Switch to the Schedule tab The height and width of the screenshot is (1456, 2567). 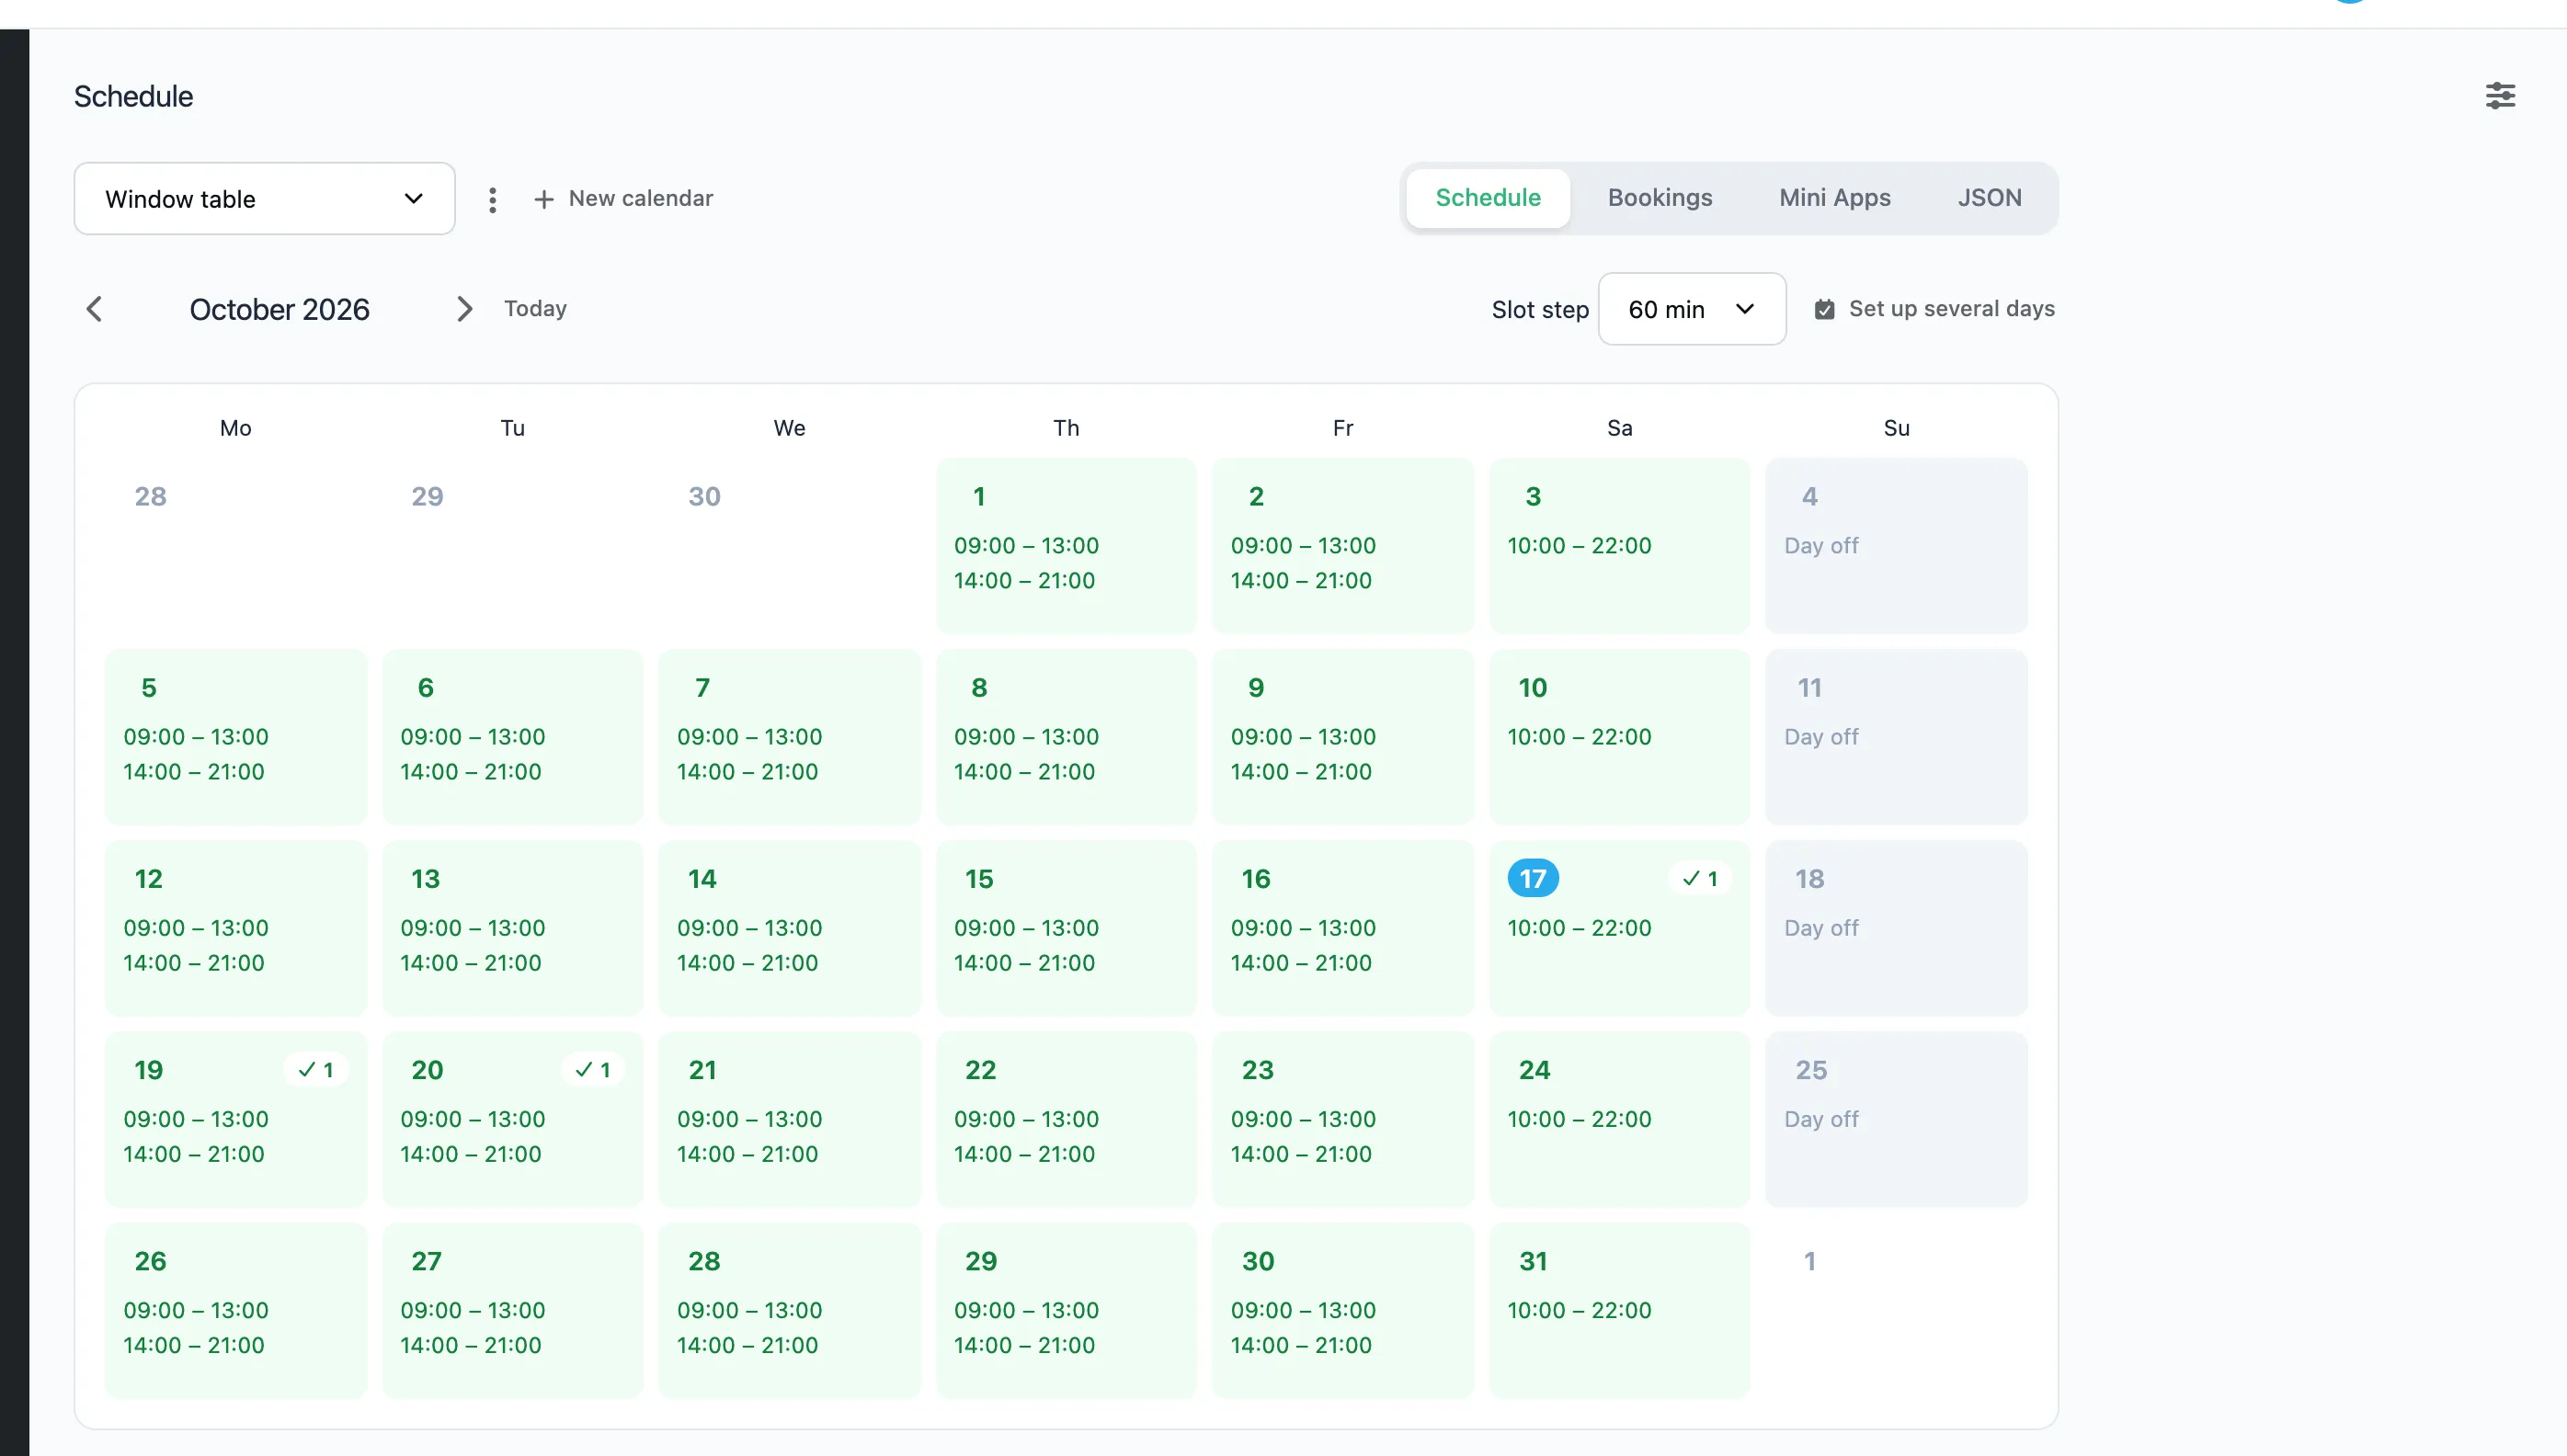point(1488,198)
